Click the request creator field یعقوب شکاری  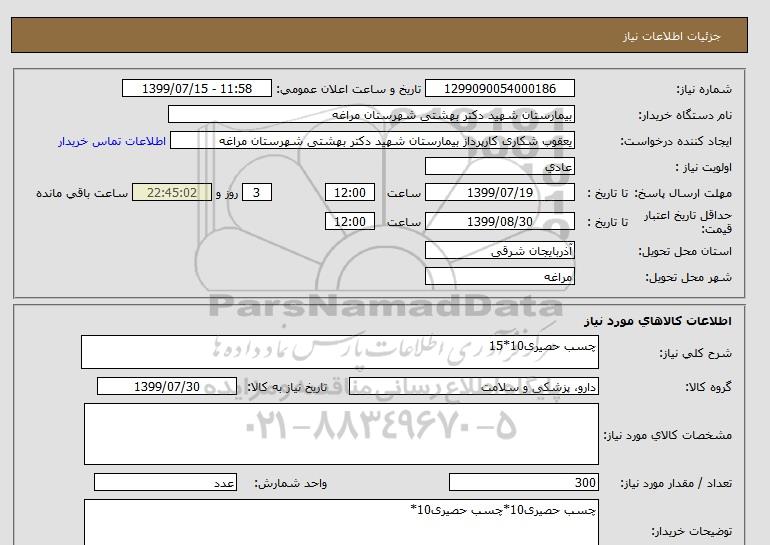click(372, 140)
